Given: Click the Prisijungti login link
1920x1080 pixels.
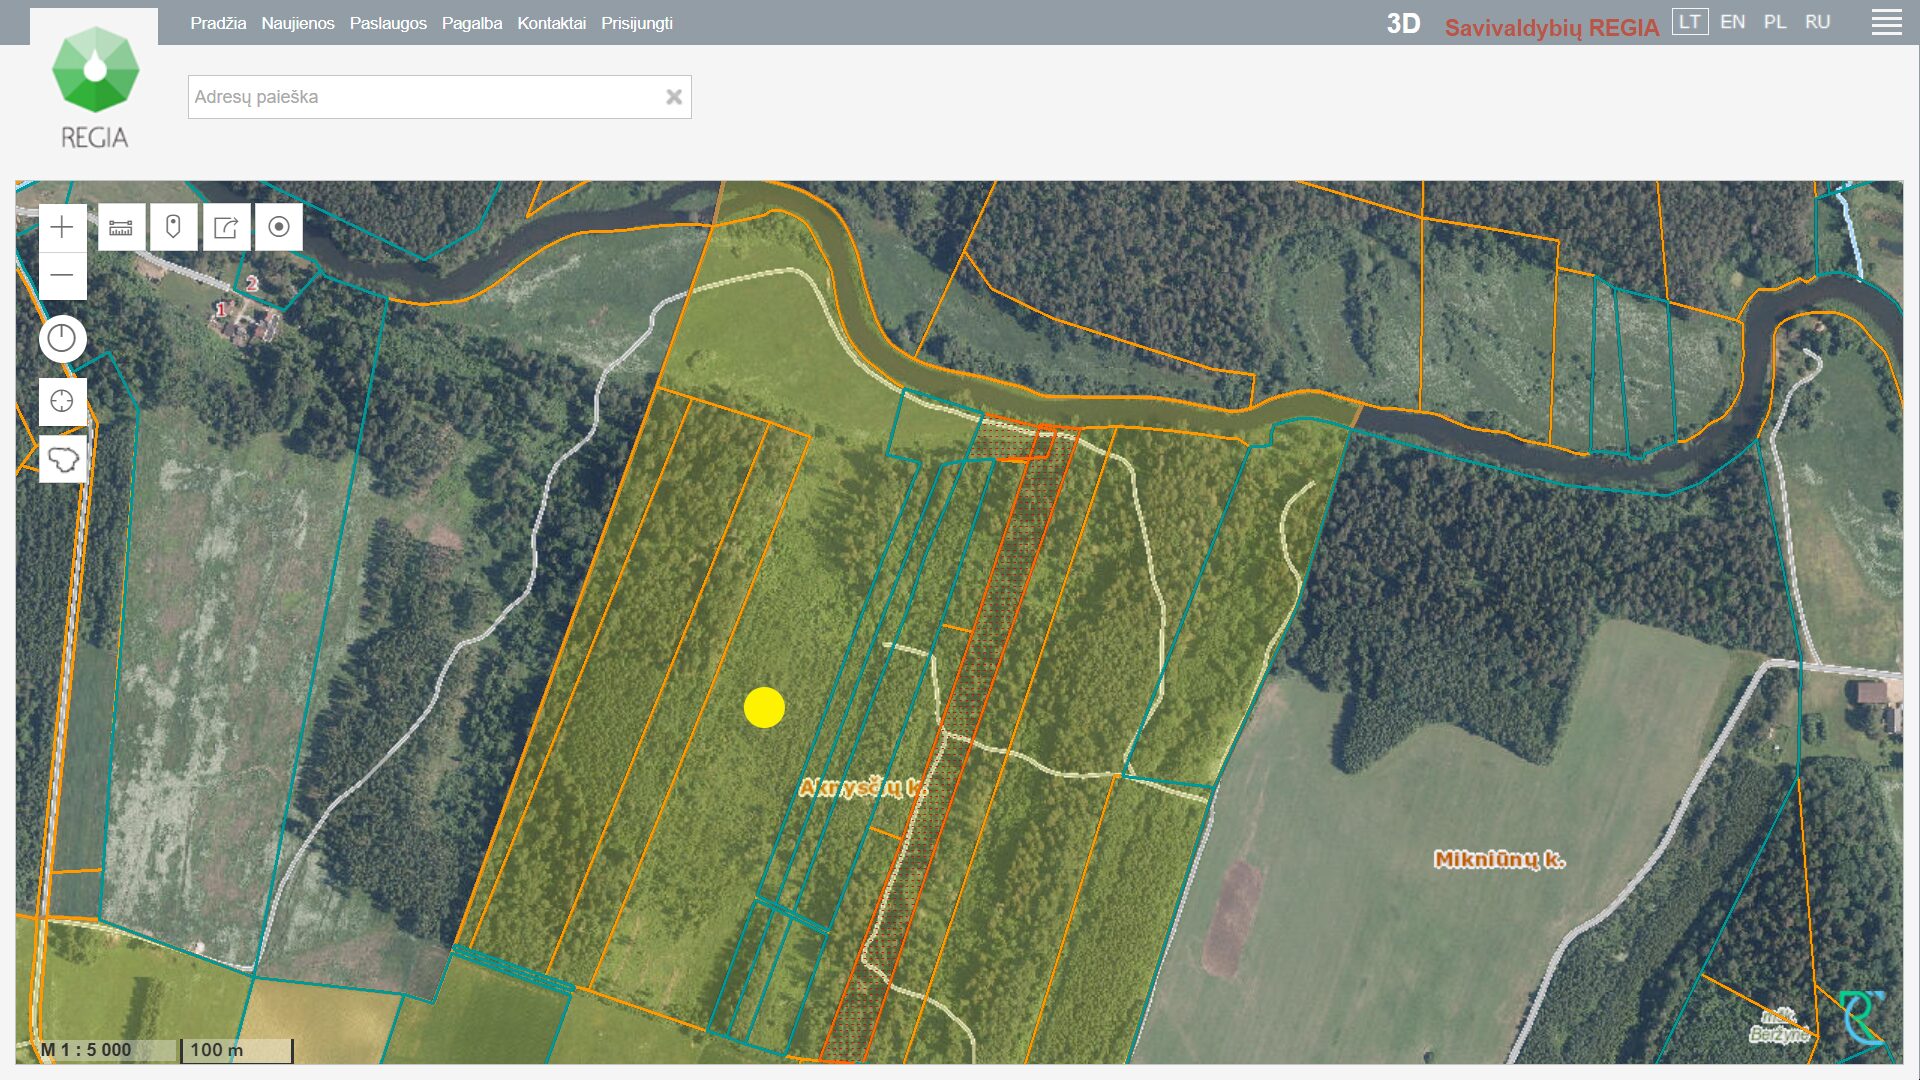Looking at the screenshot, I should pos(636,22).
